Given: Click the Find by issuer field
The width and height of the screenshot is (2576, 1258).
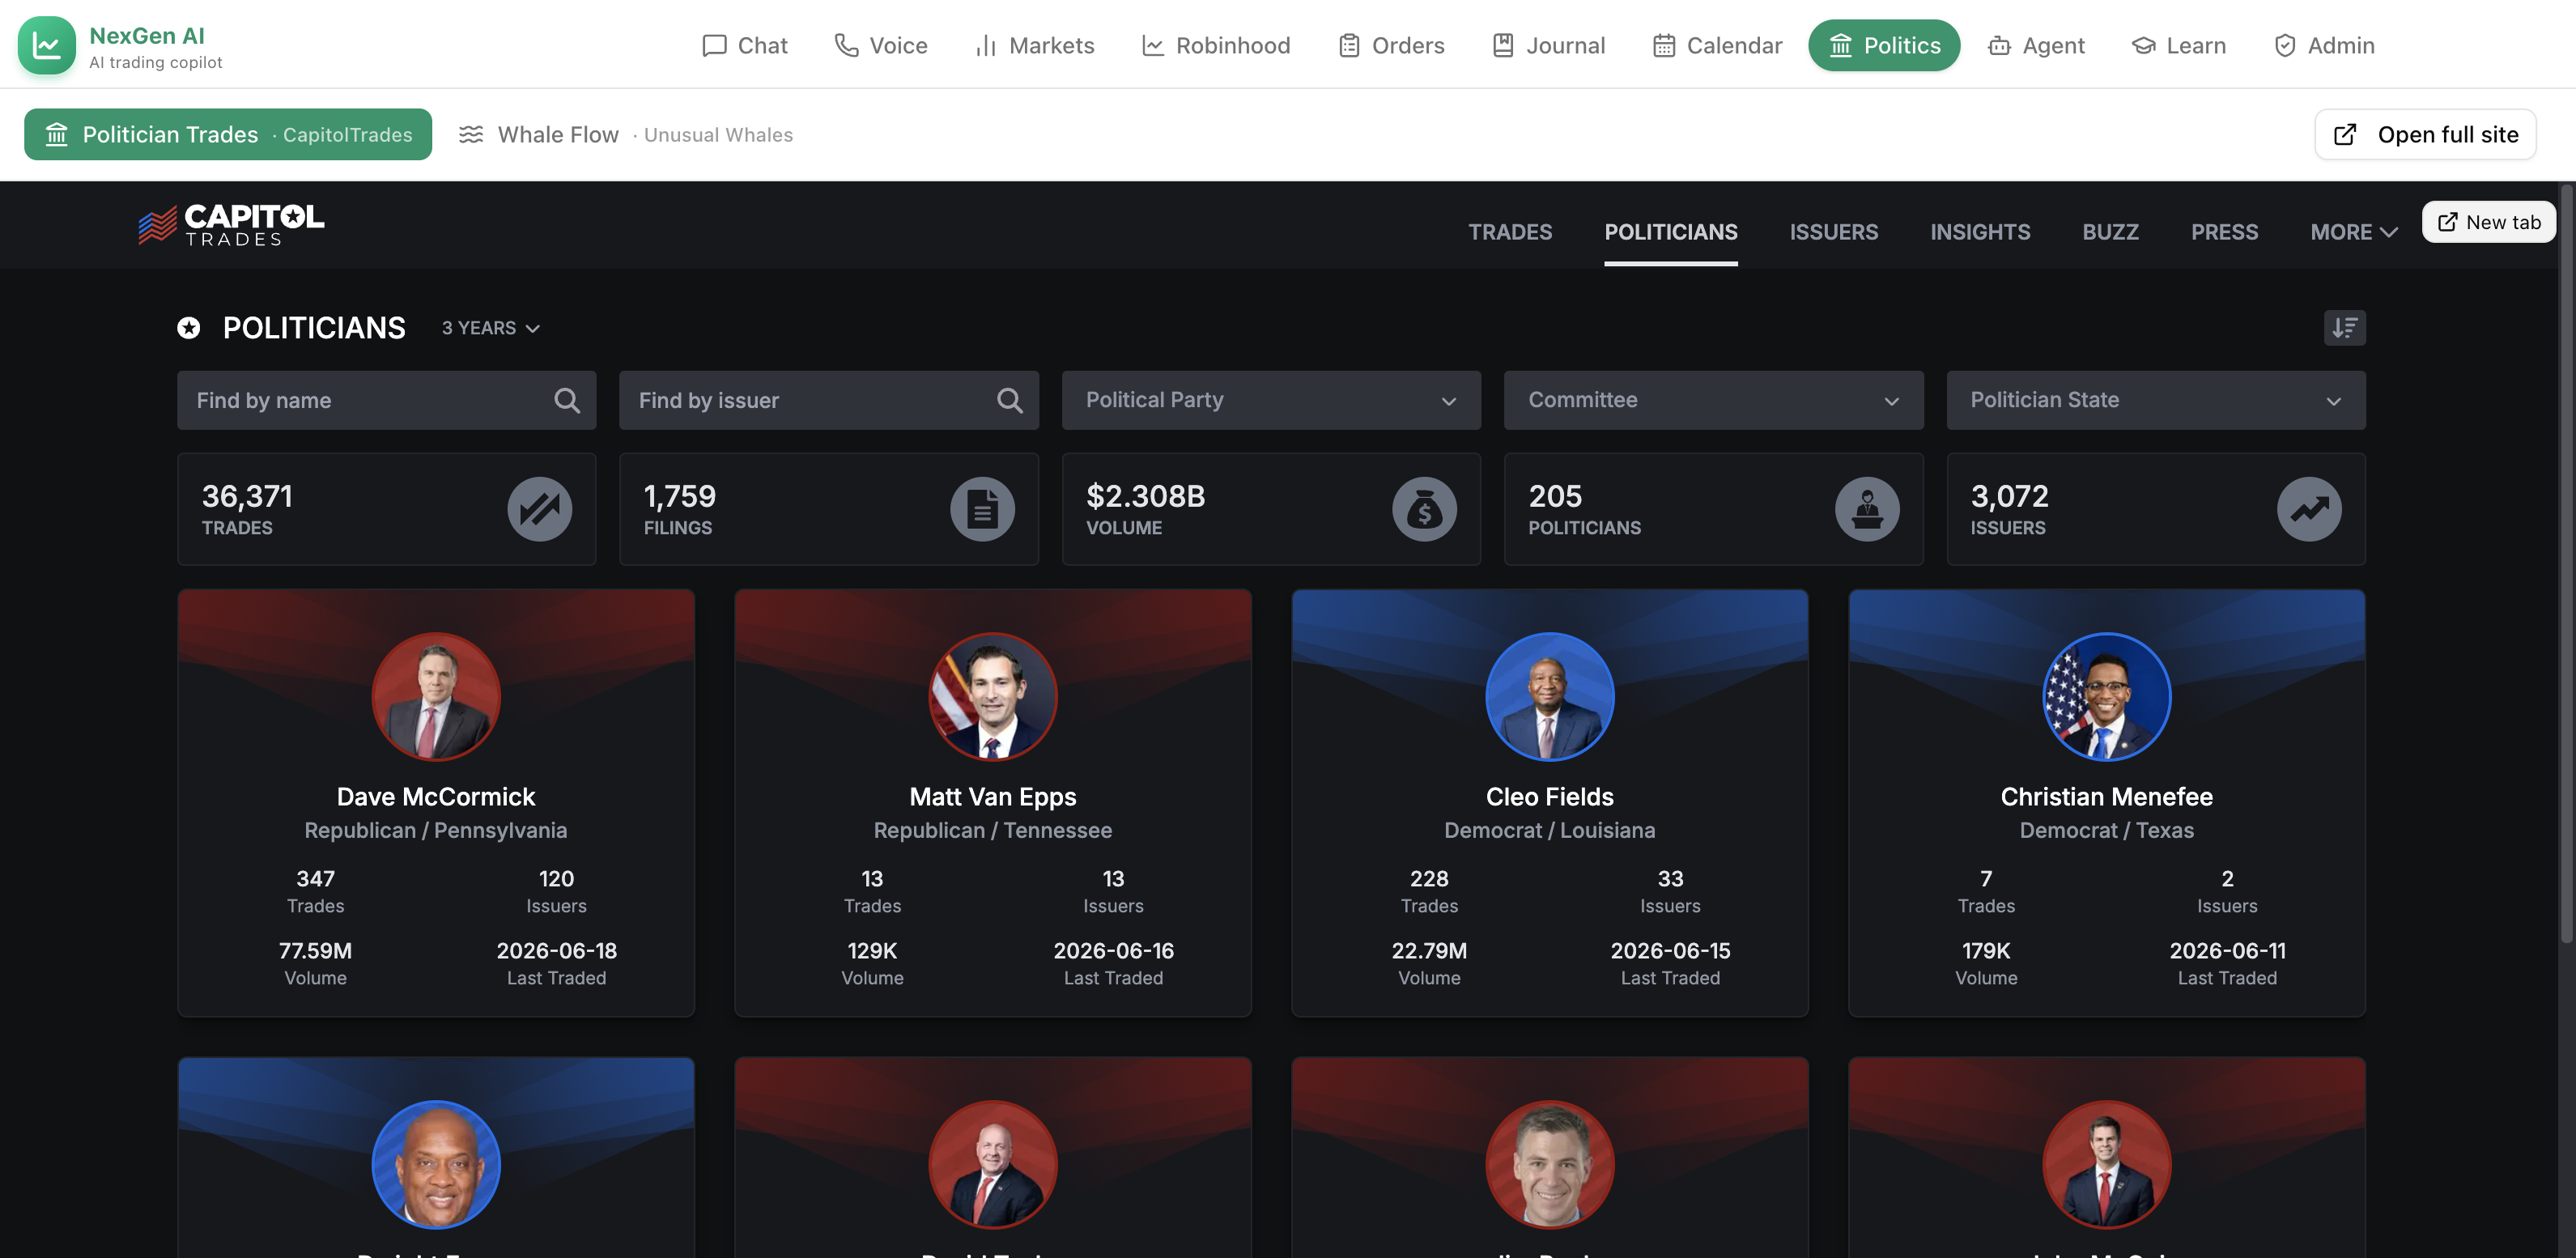Looking at the screenshot, I should tap(828, 400).
